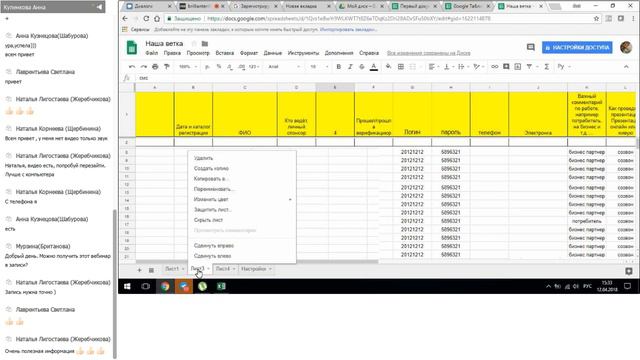Open the filter tool
Image resolution: width=640 pixels, height=360 pixels.
pyautogui.click(x=529, y=67)
